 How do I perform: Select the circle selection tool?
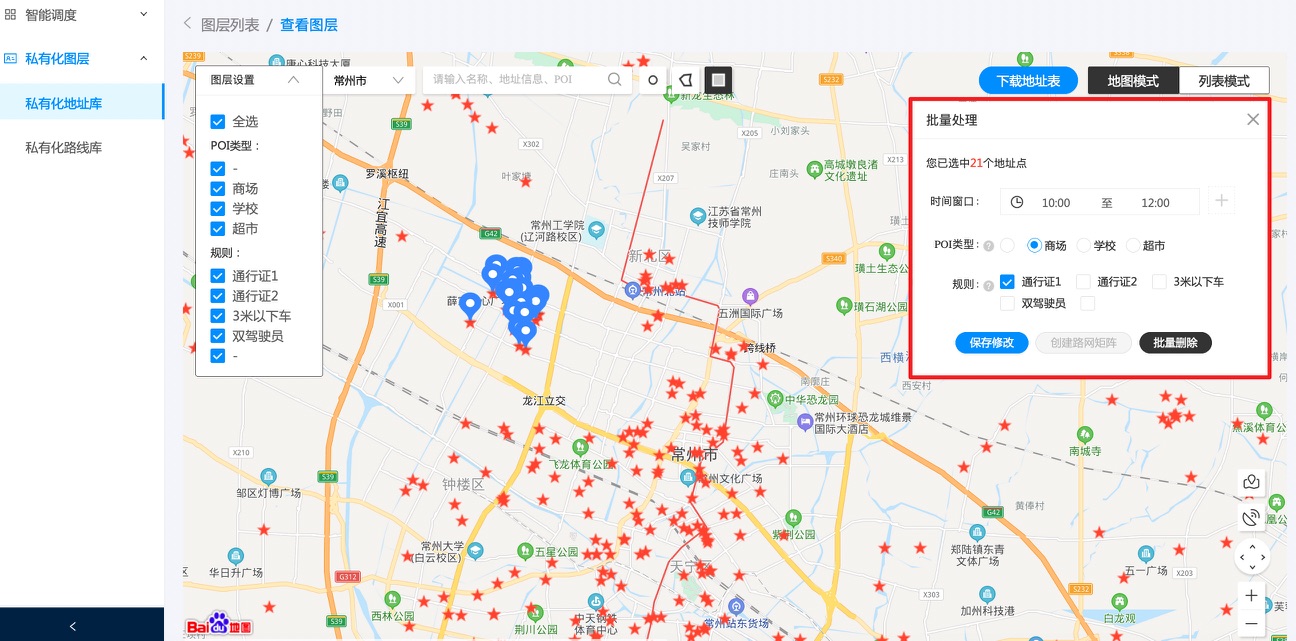coord(653,80)
